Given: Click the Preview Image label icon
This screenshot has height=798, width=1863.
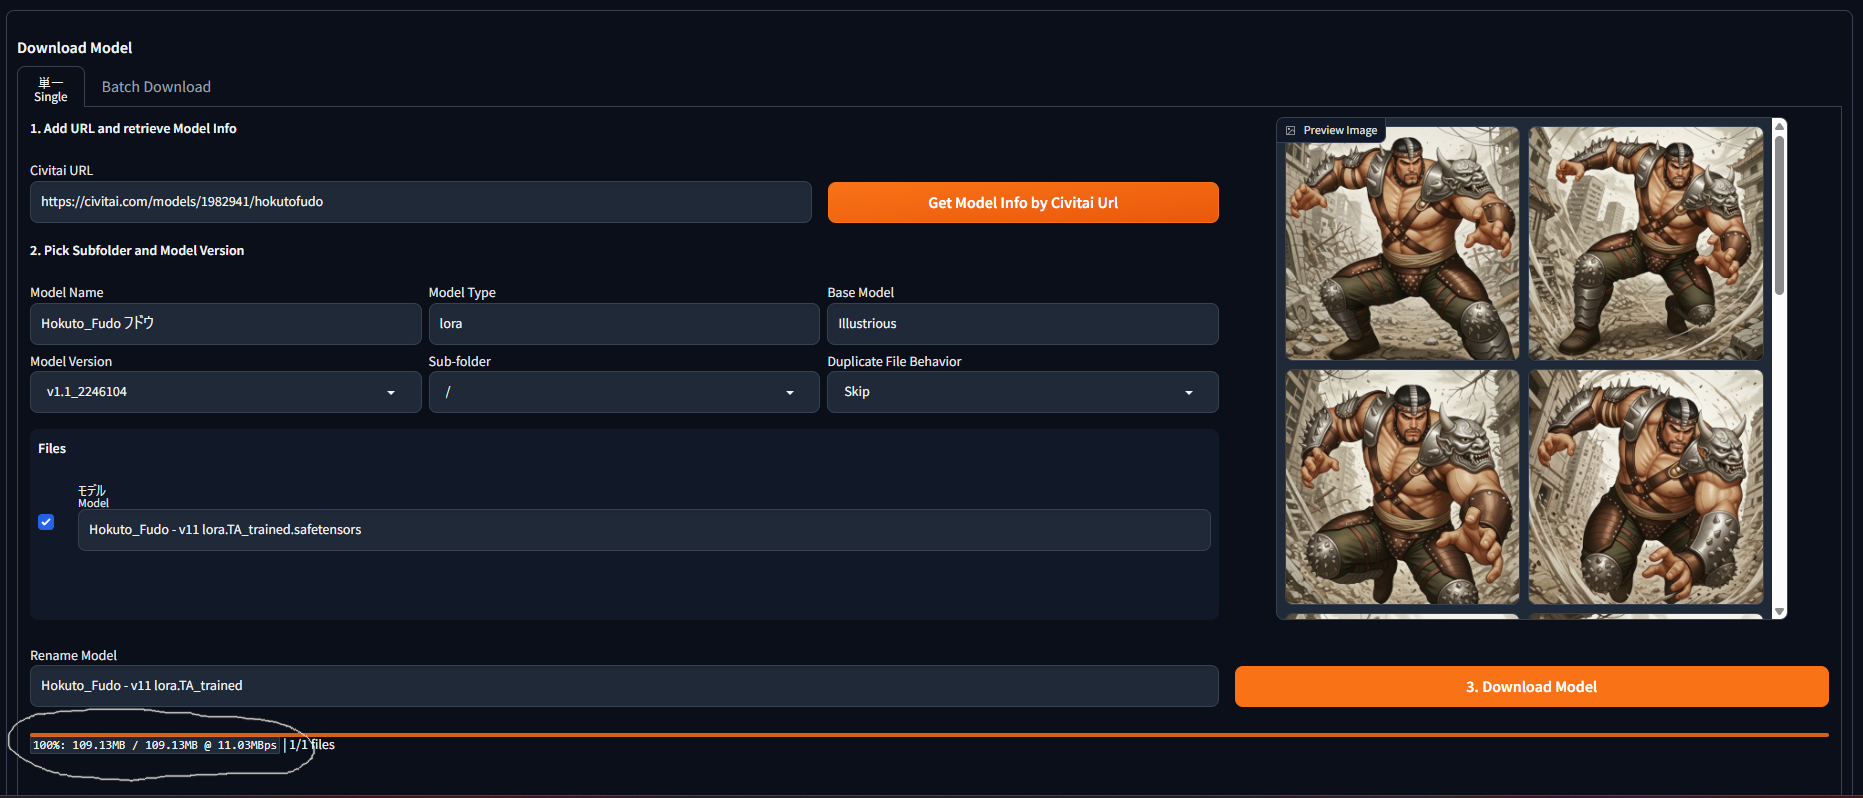Looking at the screenshot, I should click(1291, 131).
